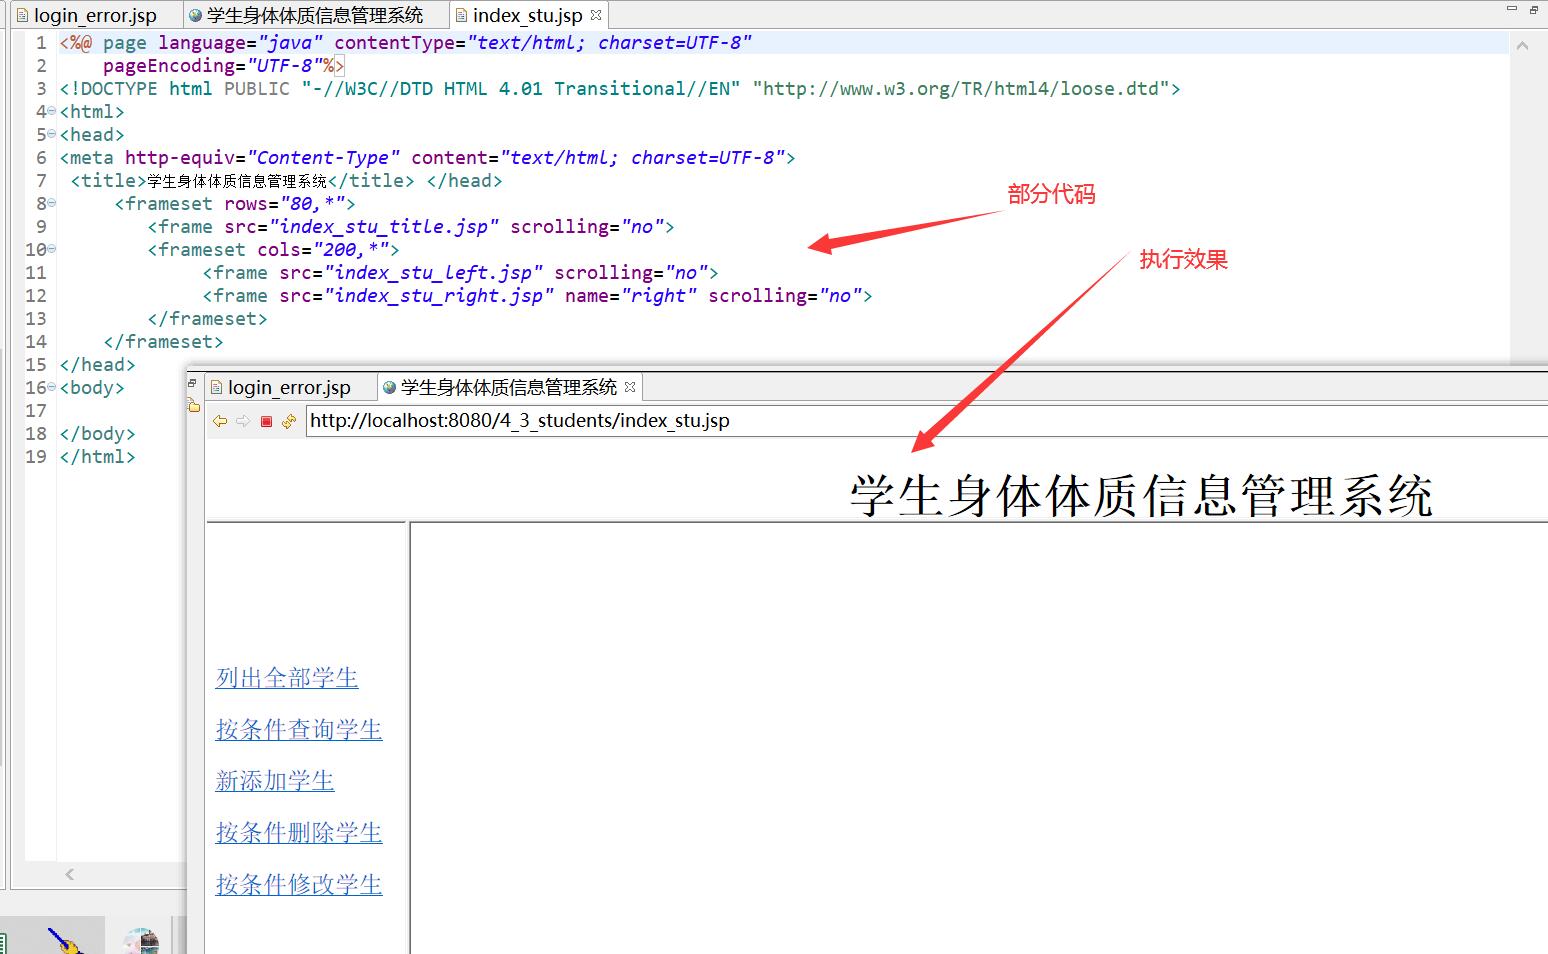The width and height of the screenshot is (1548, 954).
Task: Click the 新添加学生 link
Action: pyautogui.click(x=275, y=781)
